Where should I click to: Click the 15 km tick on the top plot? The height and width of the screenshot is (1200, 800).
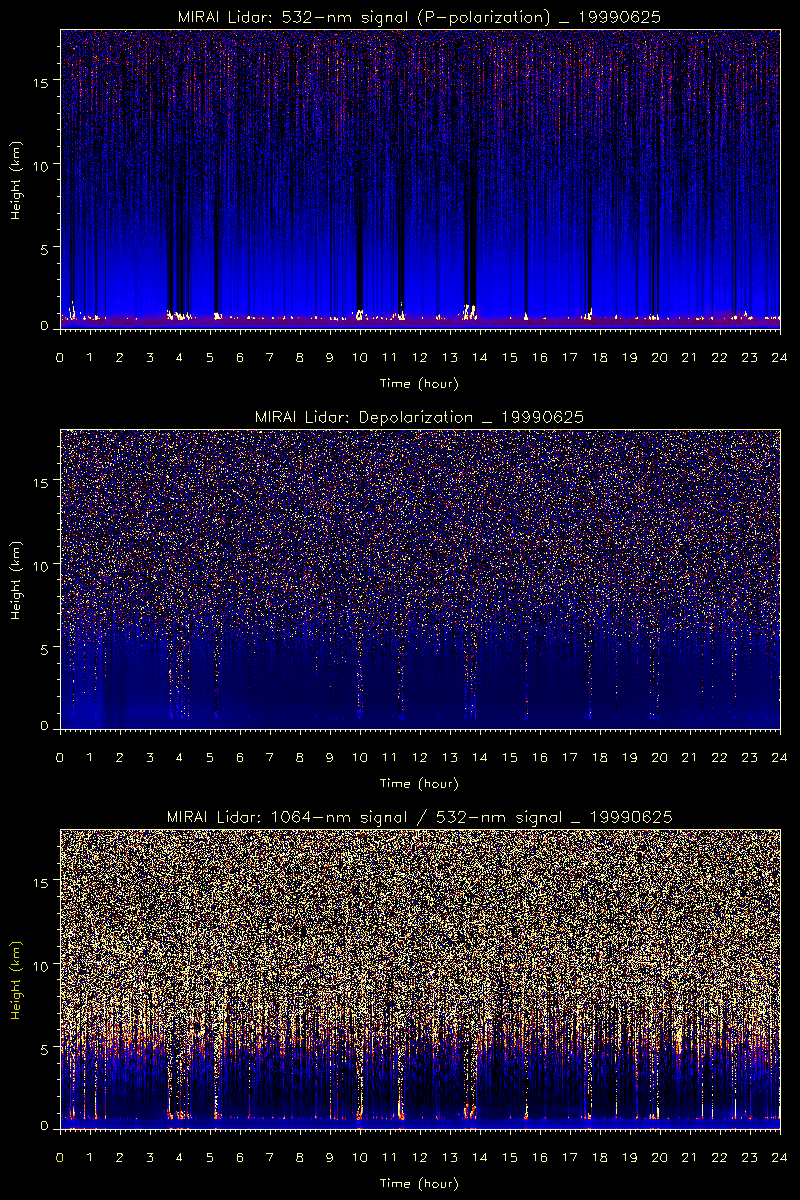point(46,79)
